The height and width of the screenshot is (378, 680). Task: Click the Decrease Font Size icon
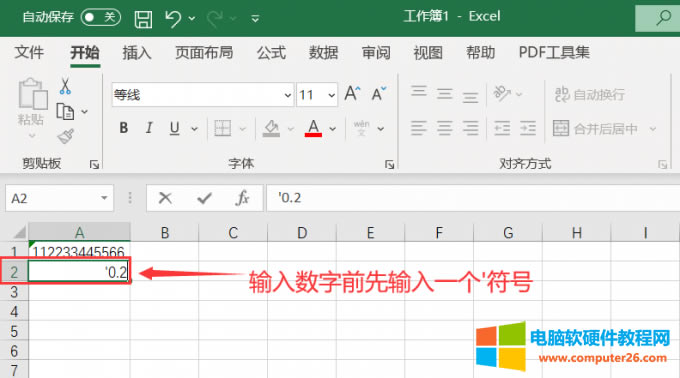point(379,94)
